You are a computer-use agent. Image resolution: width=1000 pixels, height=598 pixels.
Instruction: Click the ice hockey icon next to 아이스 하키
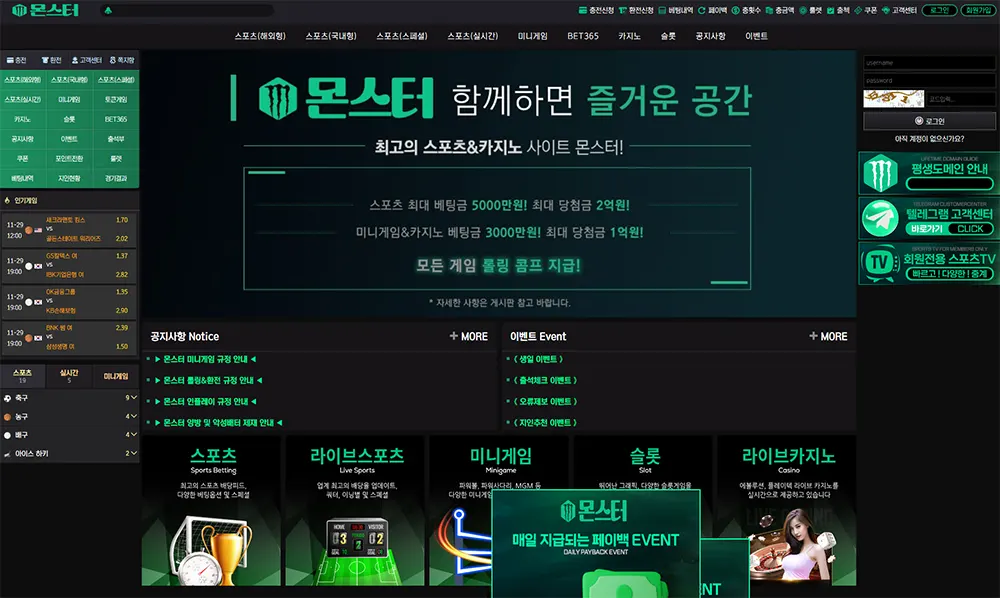coord(8,454)
